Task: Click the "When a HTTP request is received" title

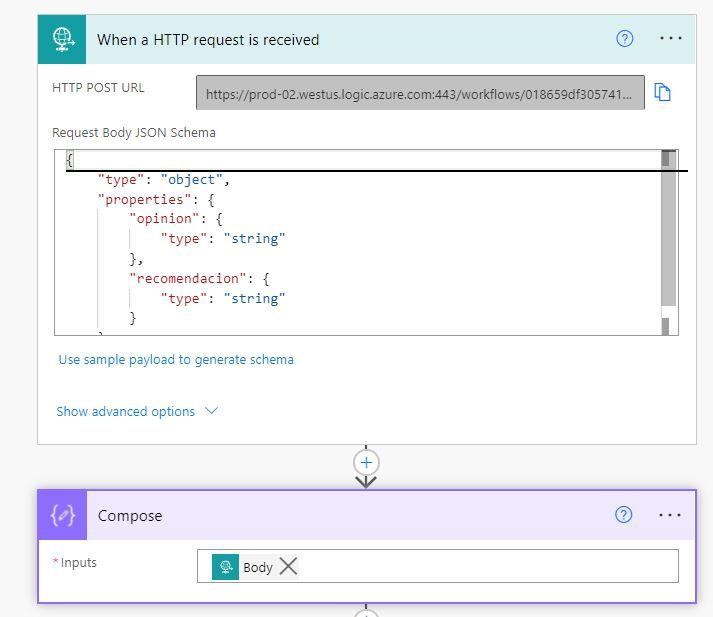Action: 208,40
